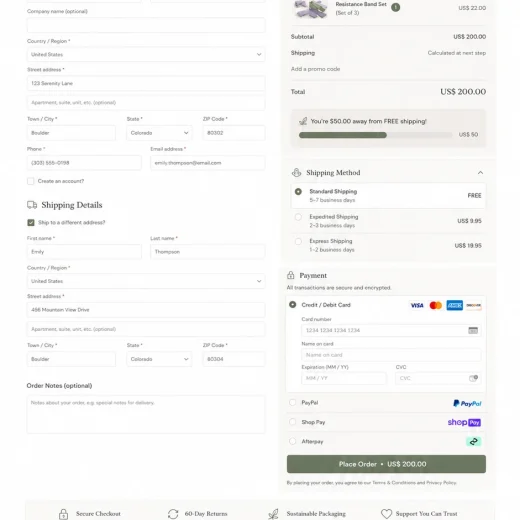Uncheck Ship to a different address
The width and height of the screenshot is (520, 520).
(x=31, y=222)
